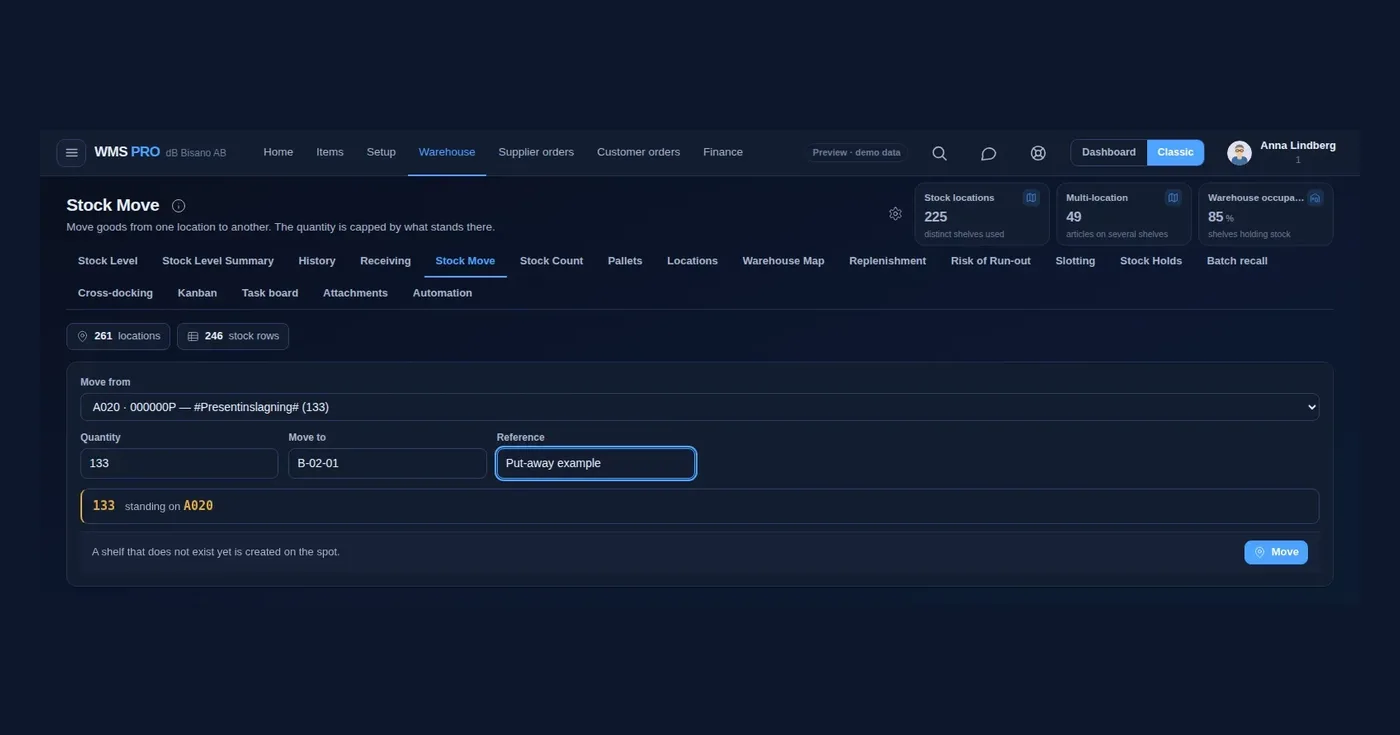Focus the Quantity input field

click(179, 463)
